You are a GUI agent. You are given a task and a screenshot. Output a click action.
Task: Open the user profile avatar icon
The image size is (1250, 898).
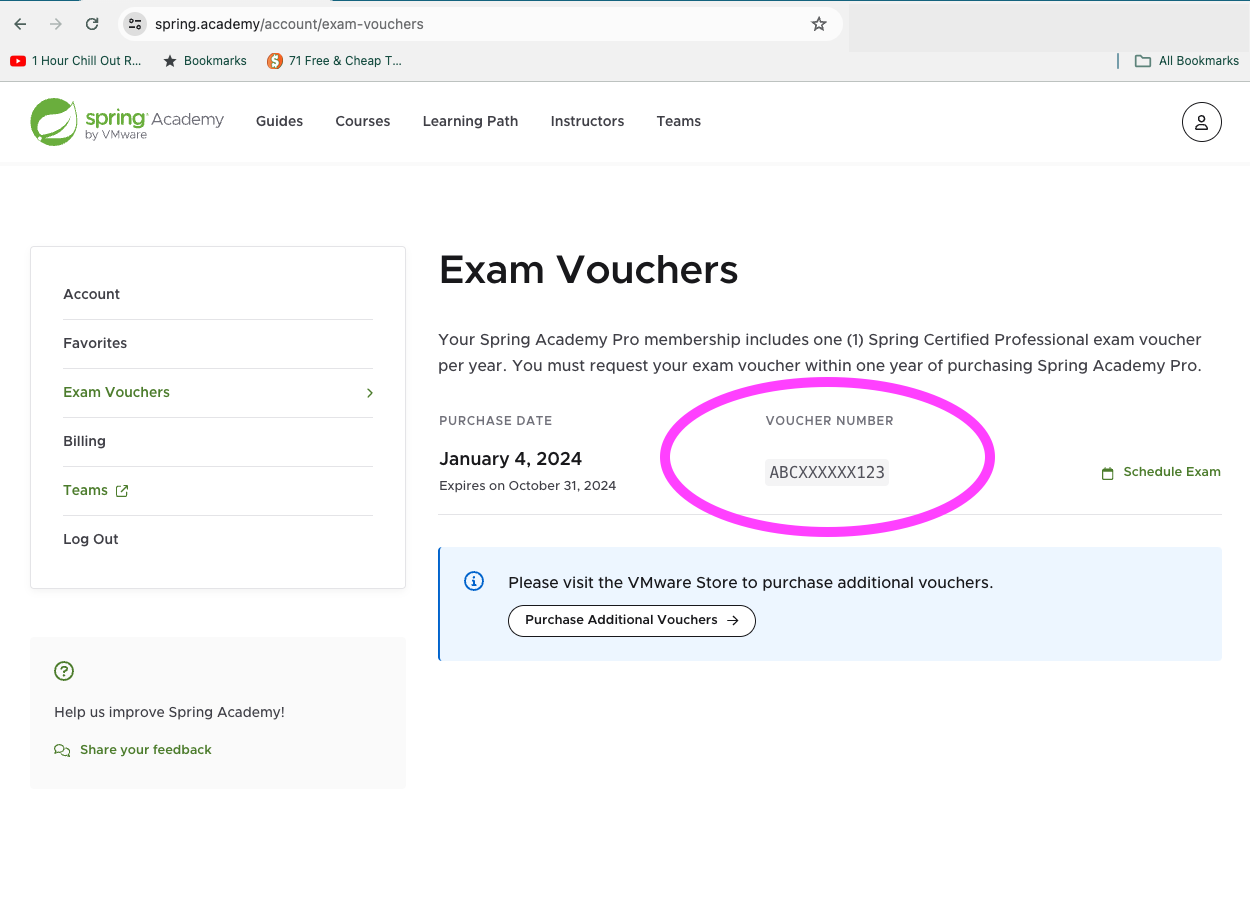(1202, 122)
